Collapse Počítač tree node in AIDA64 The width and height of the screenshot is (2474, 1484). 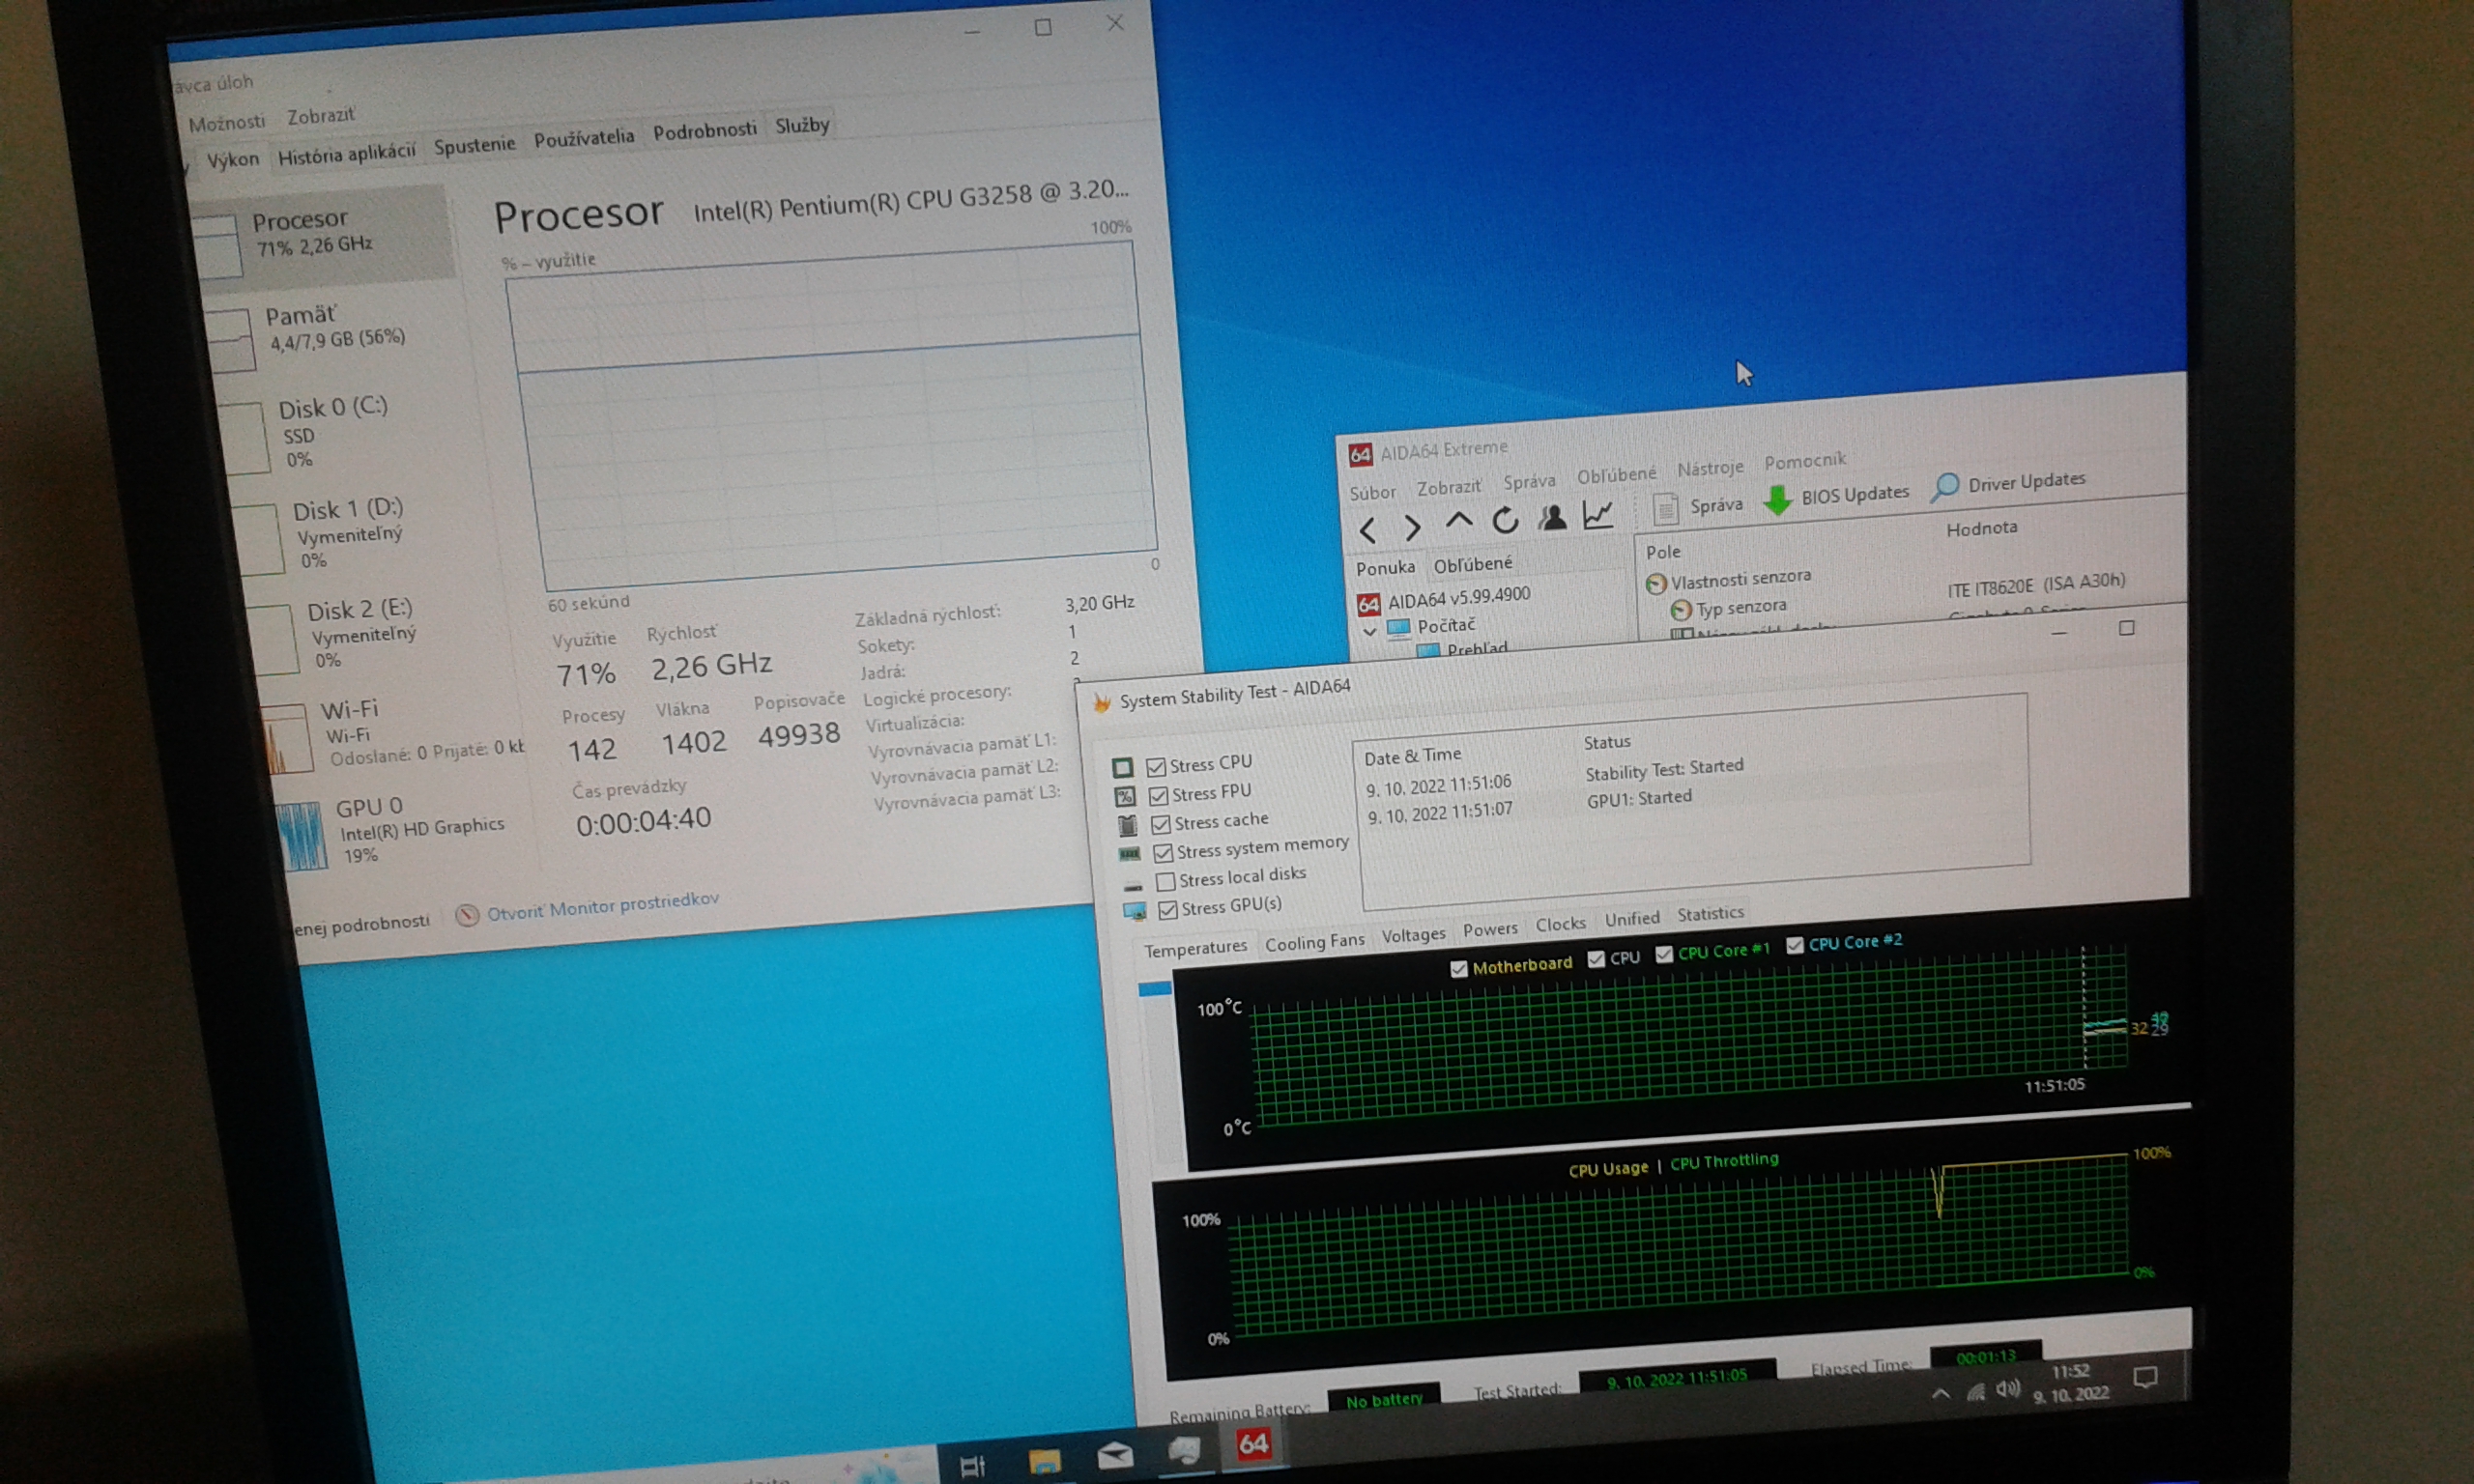(1370, 633)
